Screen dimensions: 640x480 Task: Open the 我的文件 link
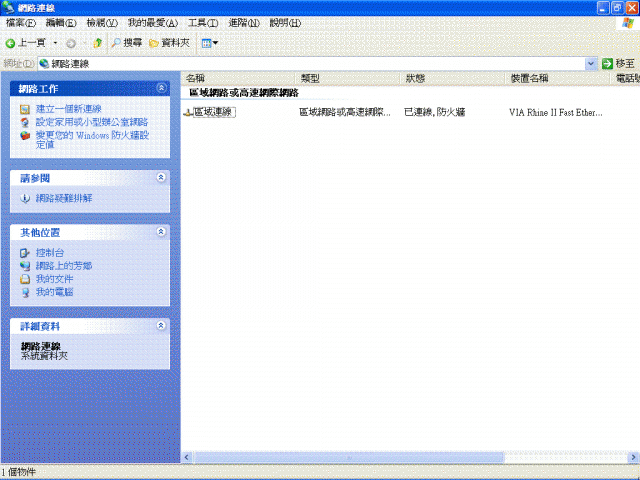click(x=54, y=279)
